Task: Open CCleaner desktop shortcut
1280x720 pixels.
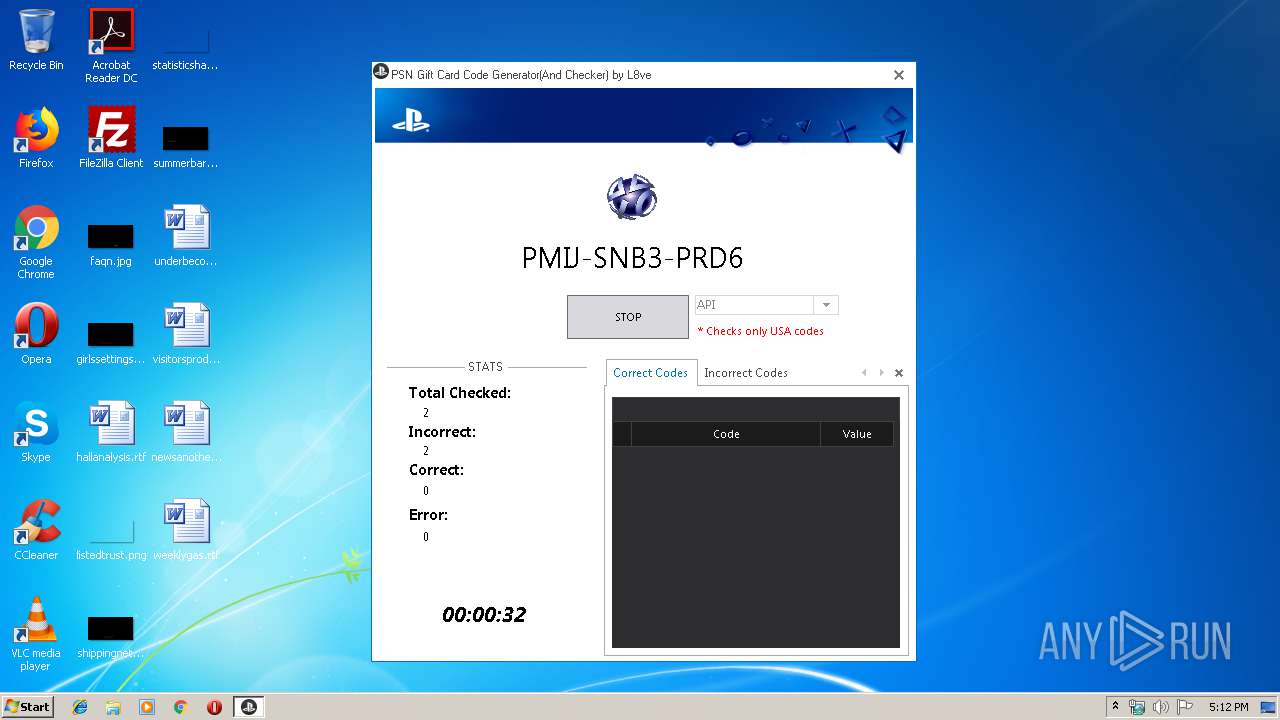Action: point(36,530)
